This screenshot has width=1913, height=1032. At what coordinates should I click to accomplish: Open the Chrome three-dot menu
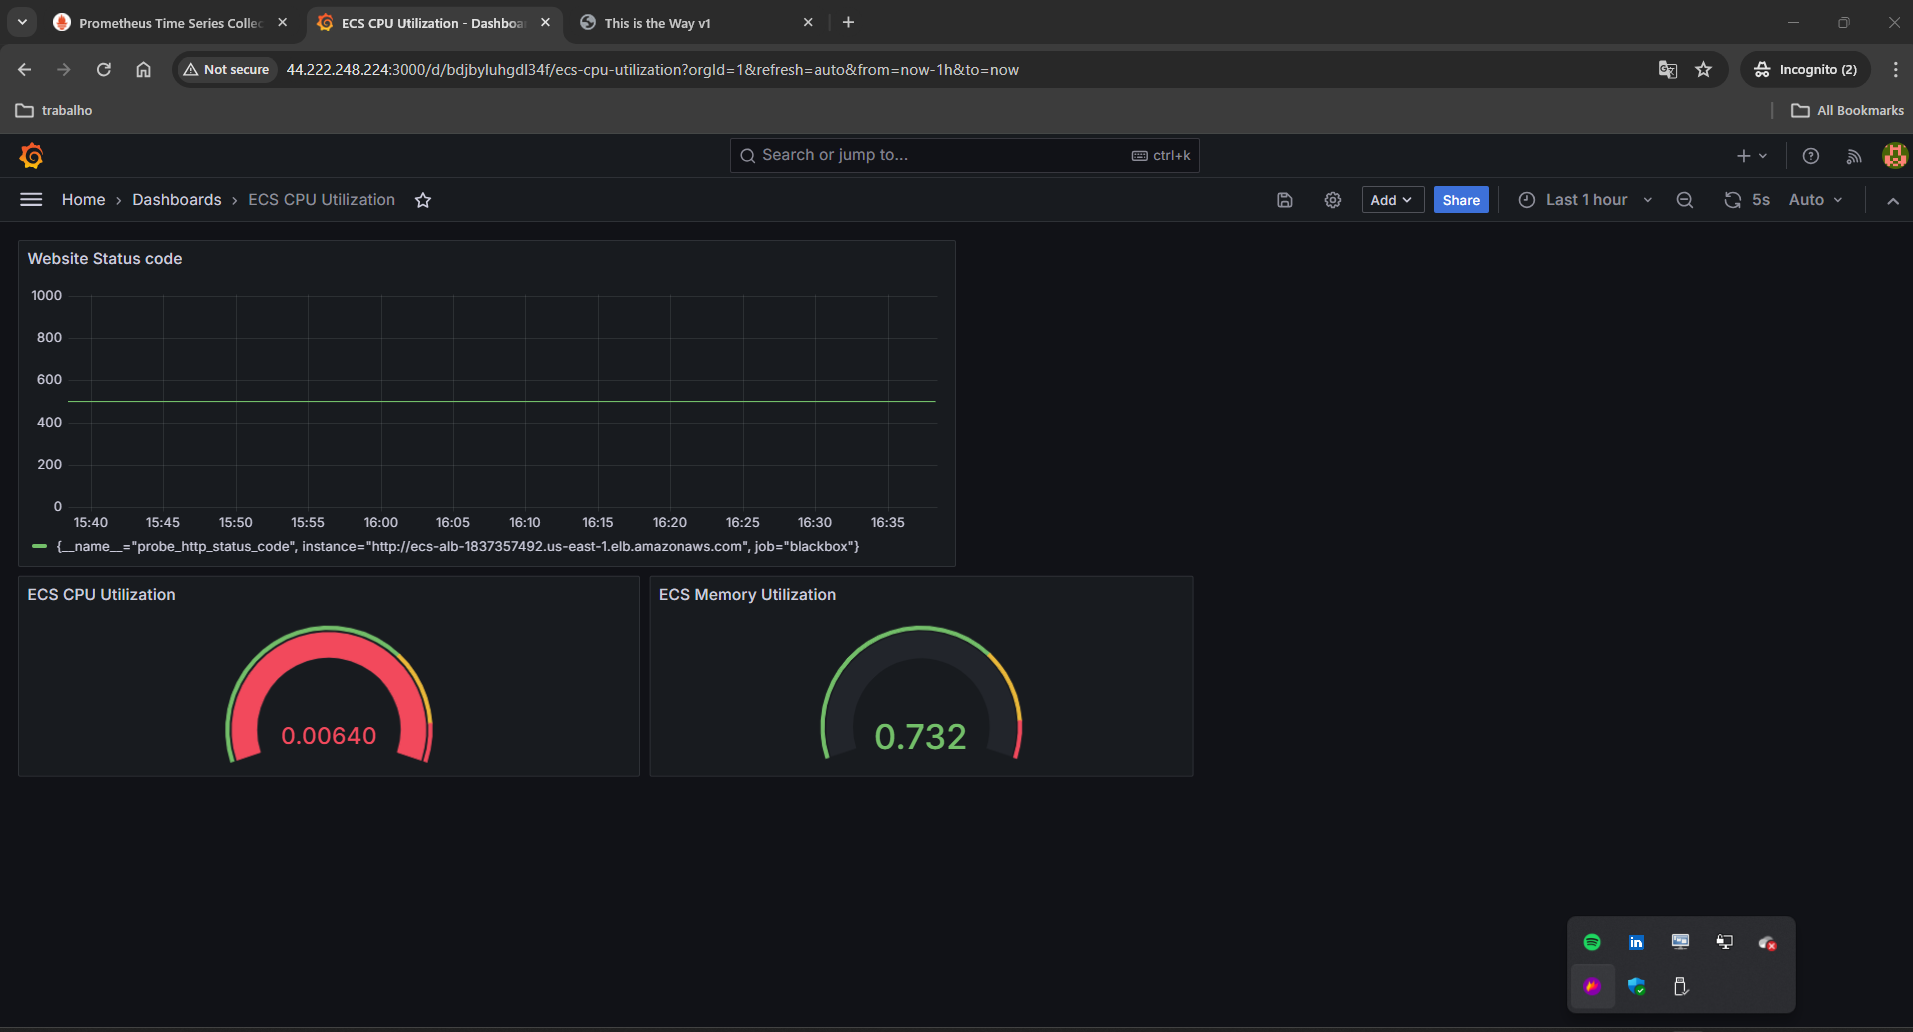point(1895,69)
